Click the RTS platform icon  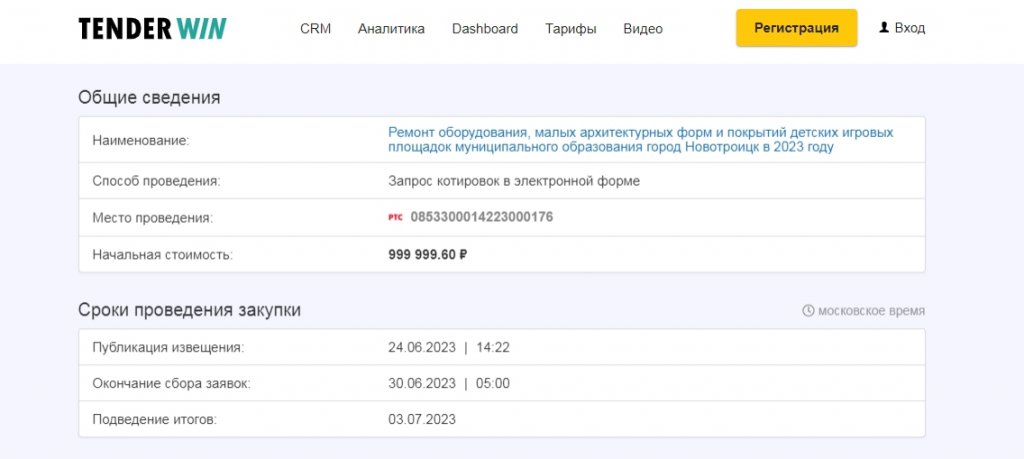[396, 217]
